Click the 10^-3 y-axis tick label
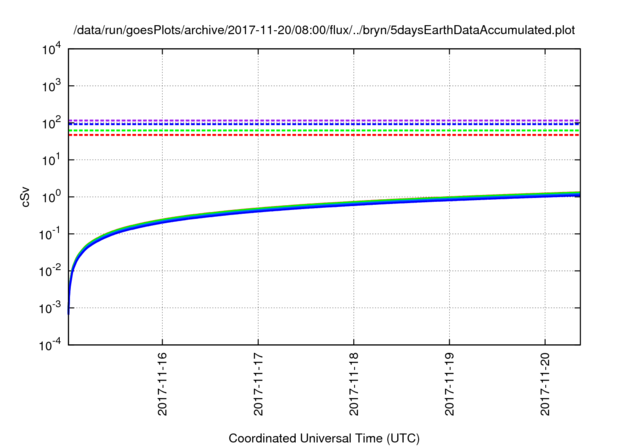The width and height of the screenshot is (640, 448). (50, 308)
